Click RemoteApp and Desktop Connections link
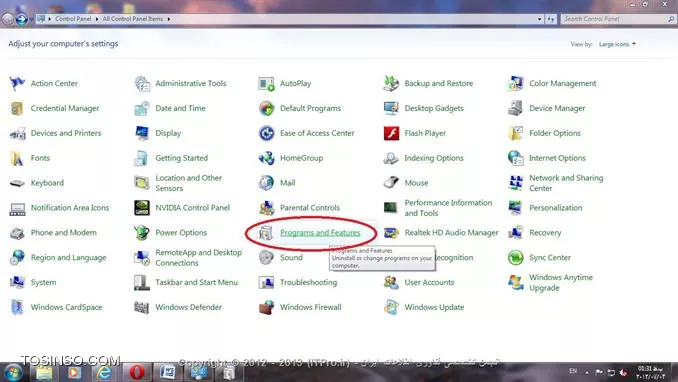678x382 pixels. pos(198,257)
